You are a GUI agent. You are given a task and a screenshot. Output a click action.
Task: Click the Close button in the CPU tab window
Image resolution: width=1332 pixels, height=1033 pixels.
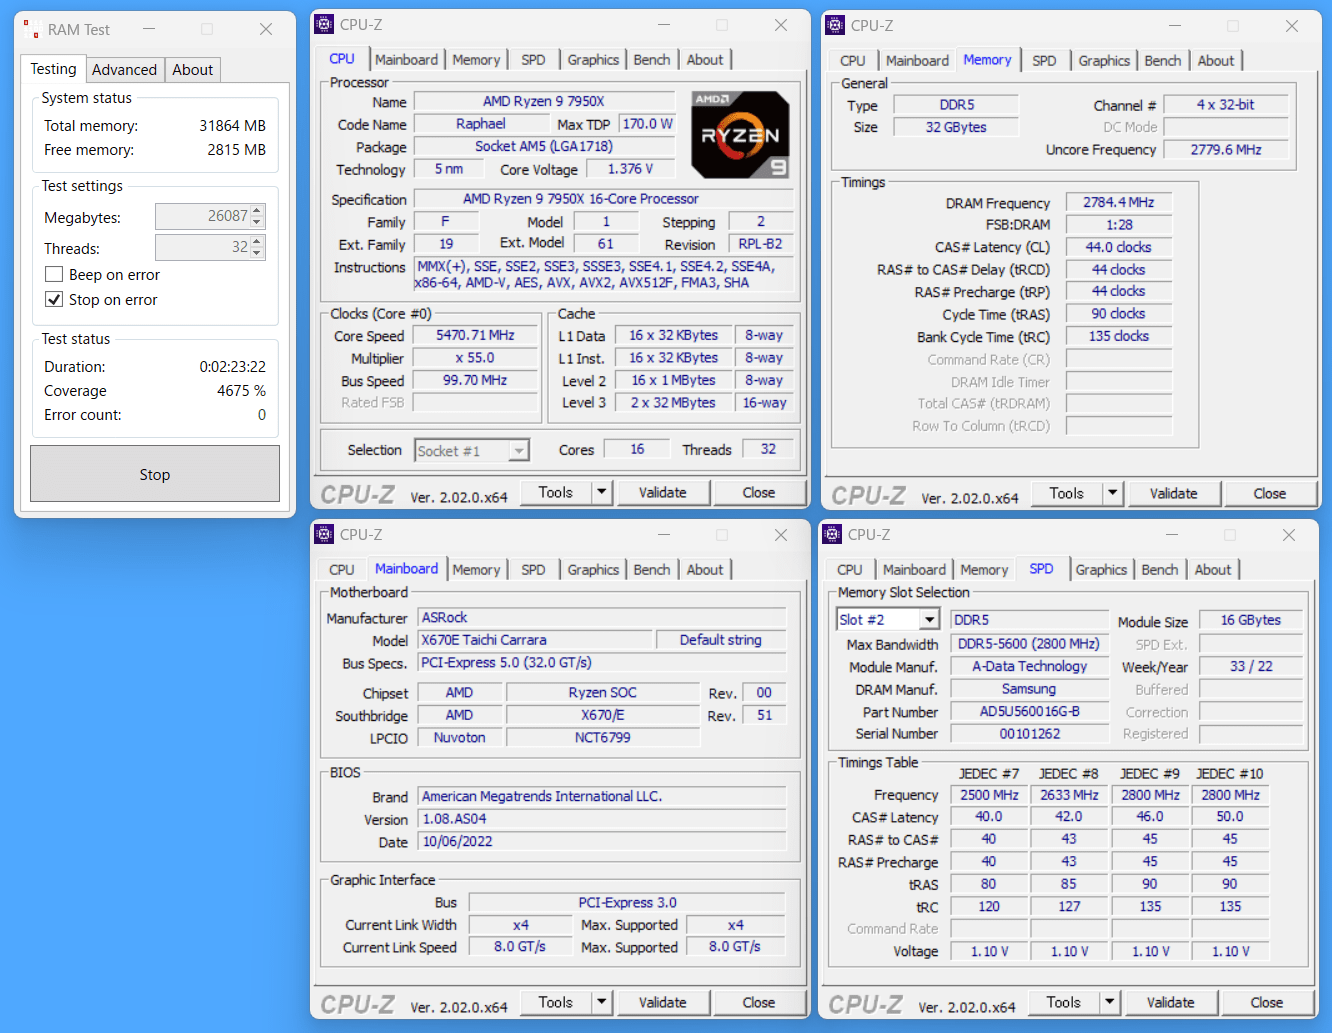[x=759, y=492]
